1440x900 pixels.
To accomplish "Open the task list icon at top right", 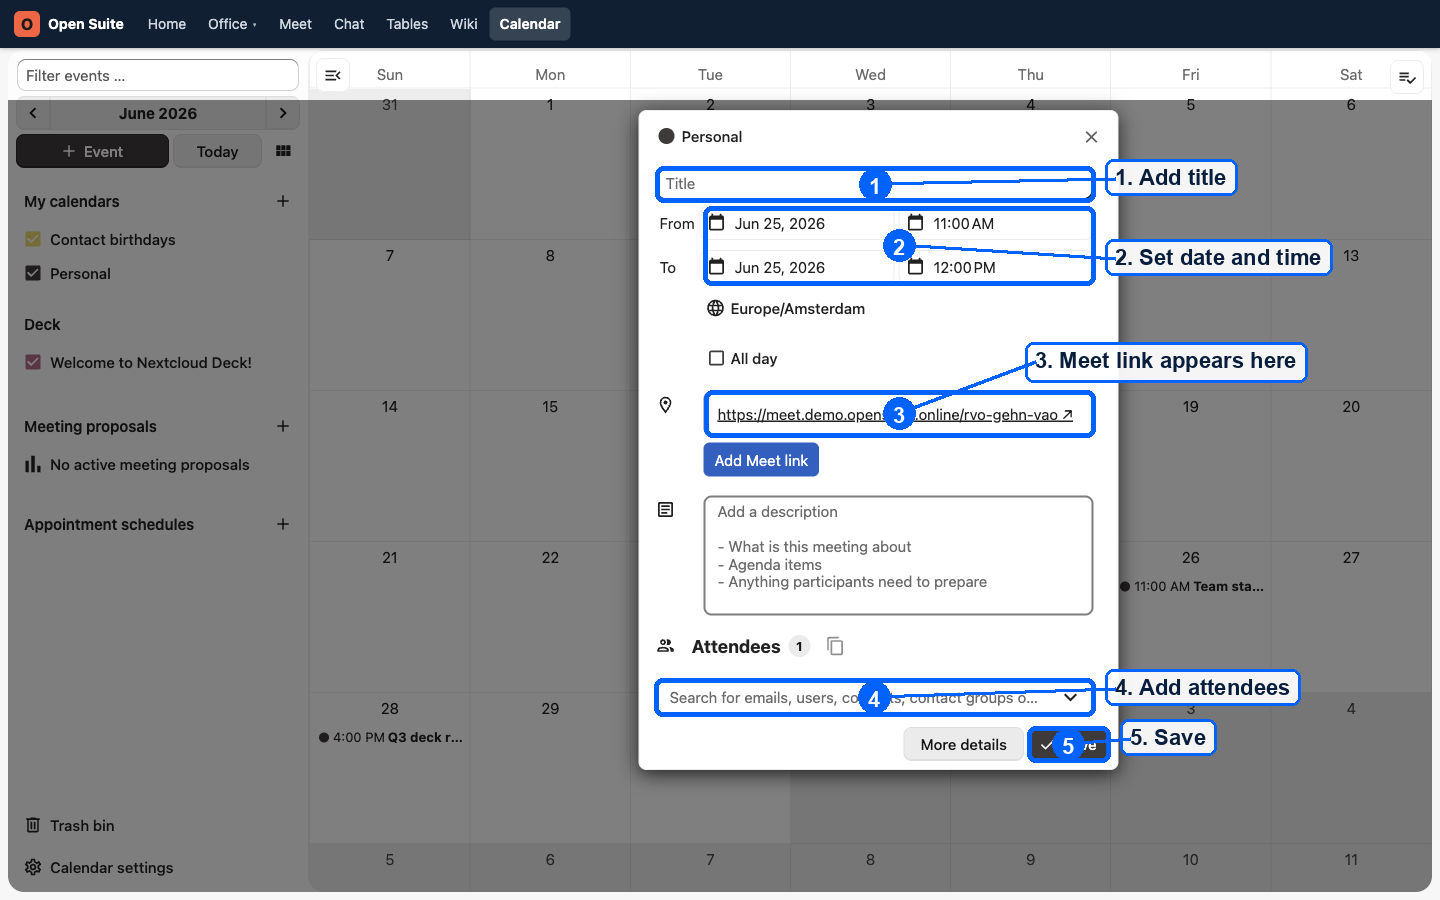I will tap(1407, 77).
